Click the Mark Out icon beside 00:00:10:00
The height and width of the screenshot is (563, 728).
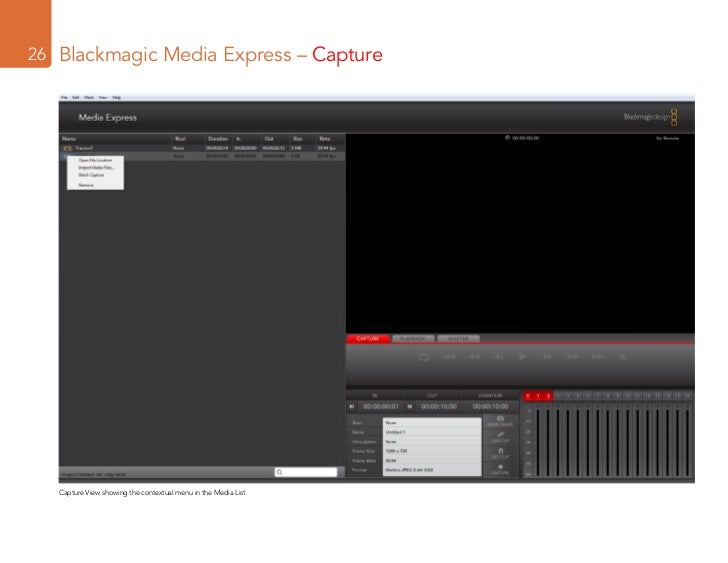[410, 407]
